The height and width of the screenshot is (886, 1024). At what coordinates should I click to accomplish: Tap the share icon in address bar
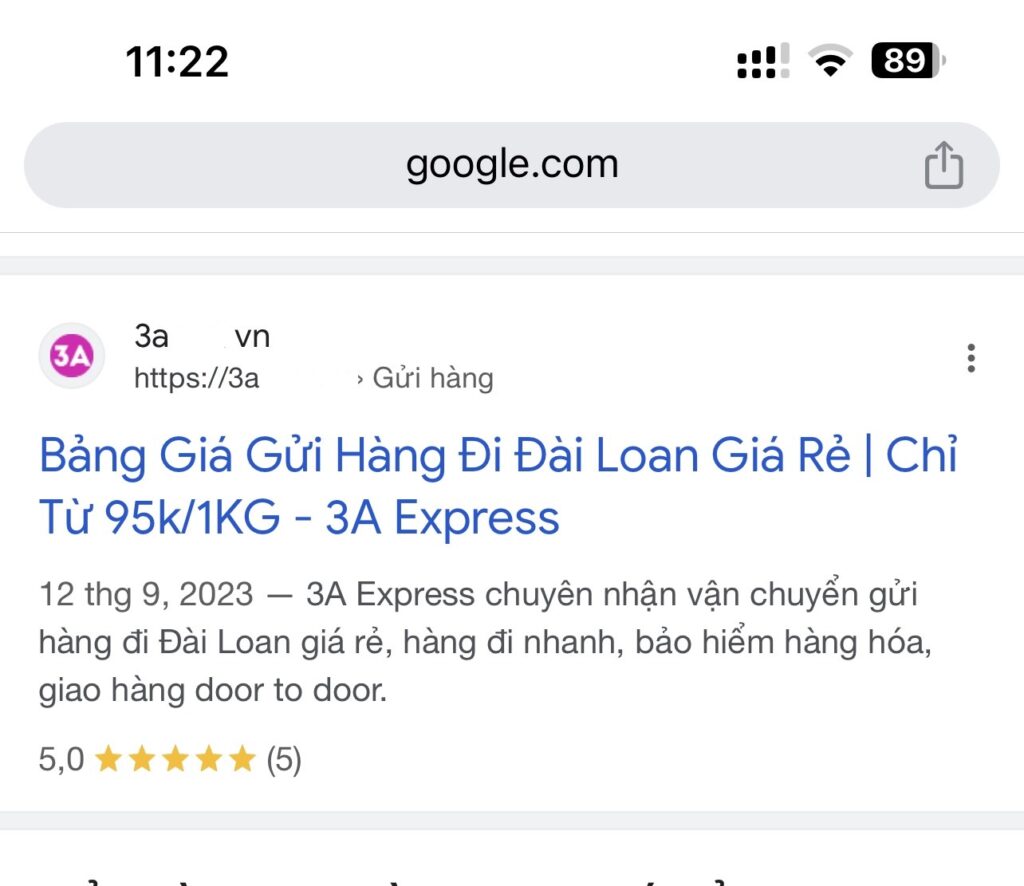(944, 165)
